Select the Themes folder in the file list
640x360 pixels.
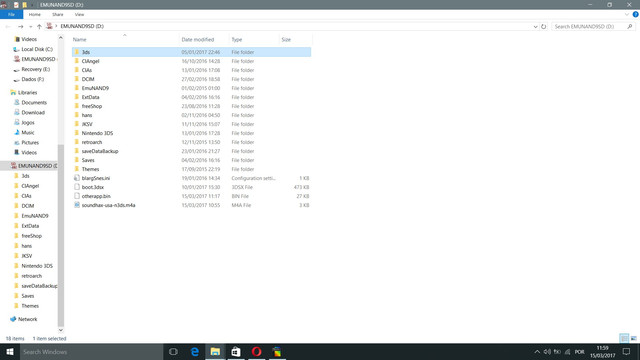coord(191,169)
